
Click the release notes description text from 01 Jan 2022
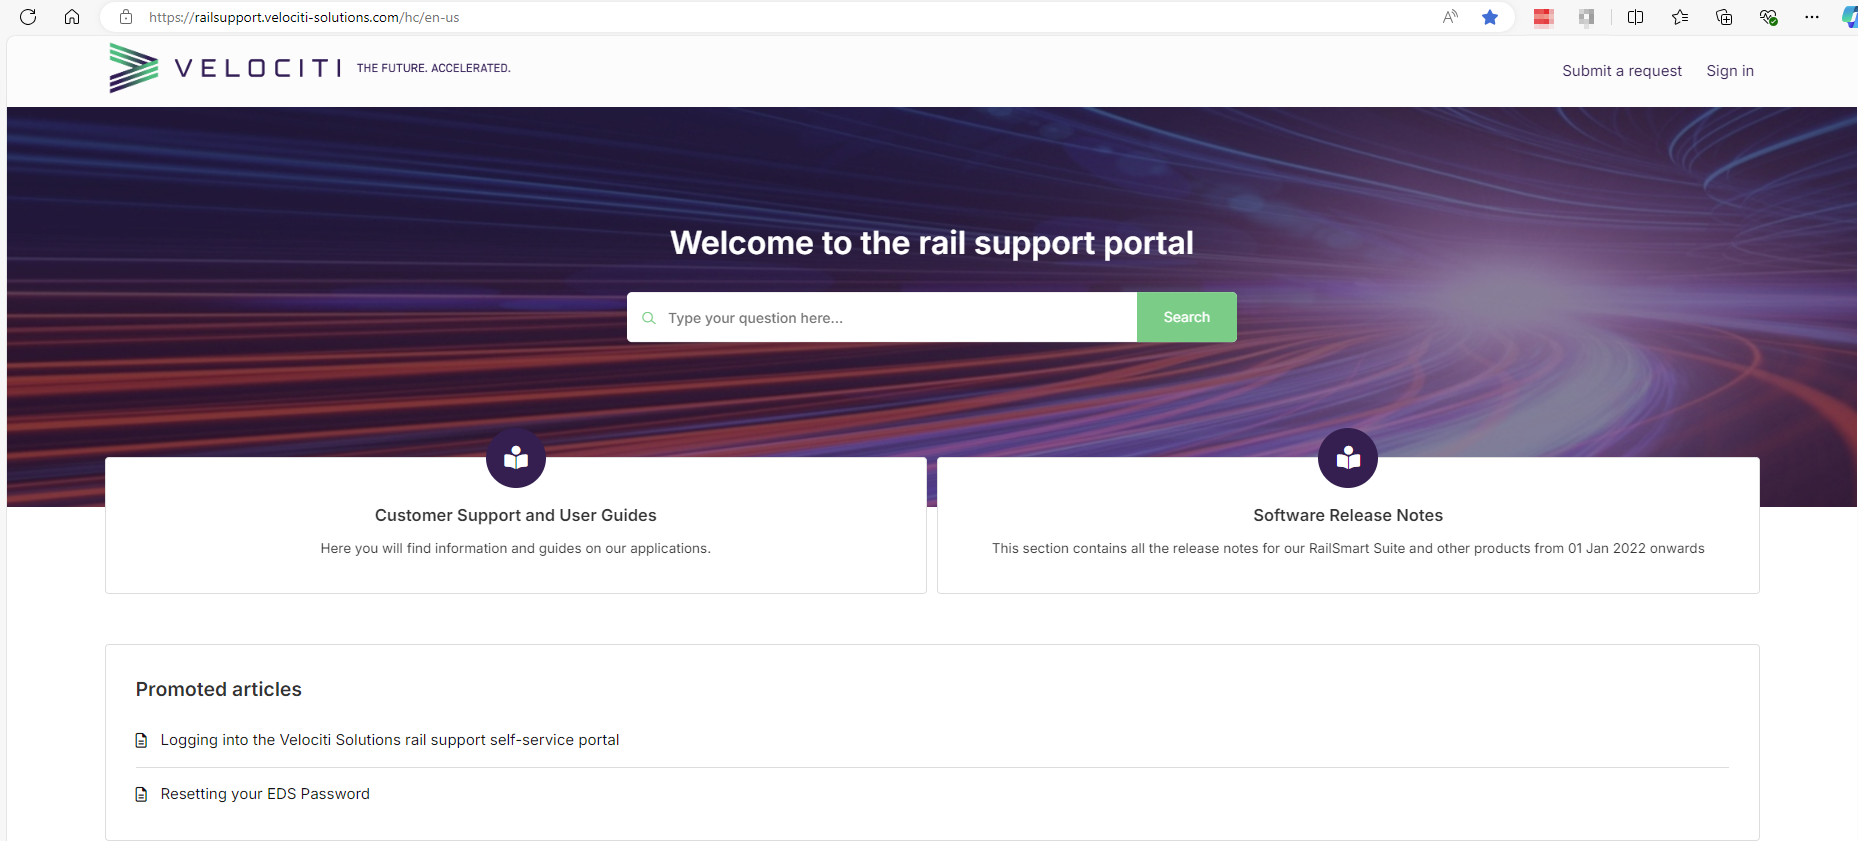[1348, 548]
